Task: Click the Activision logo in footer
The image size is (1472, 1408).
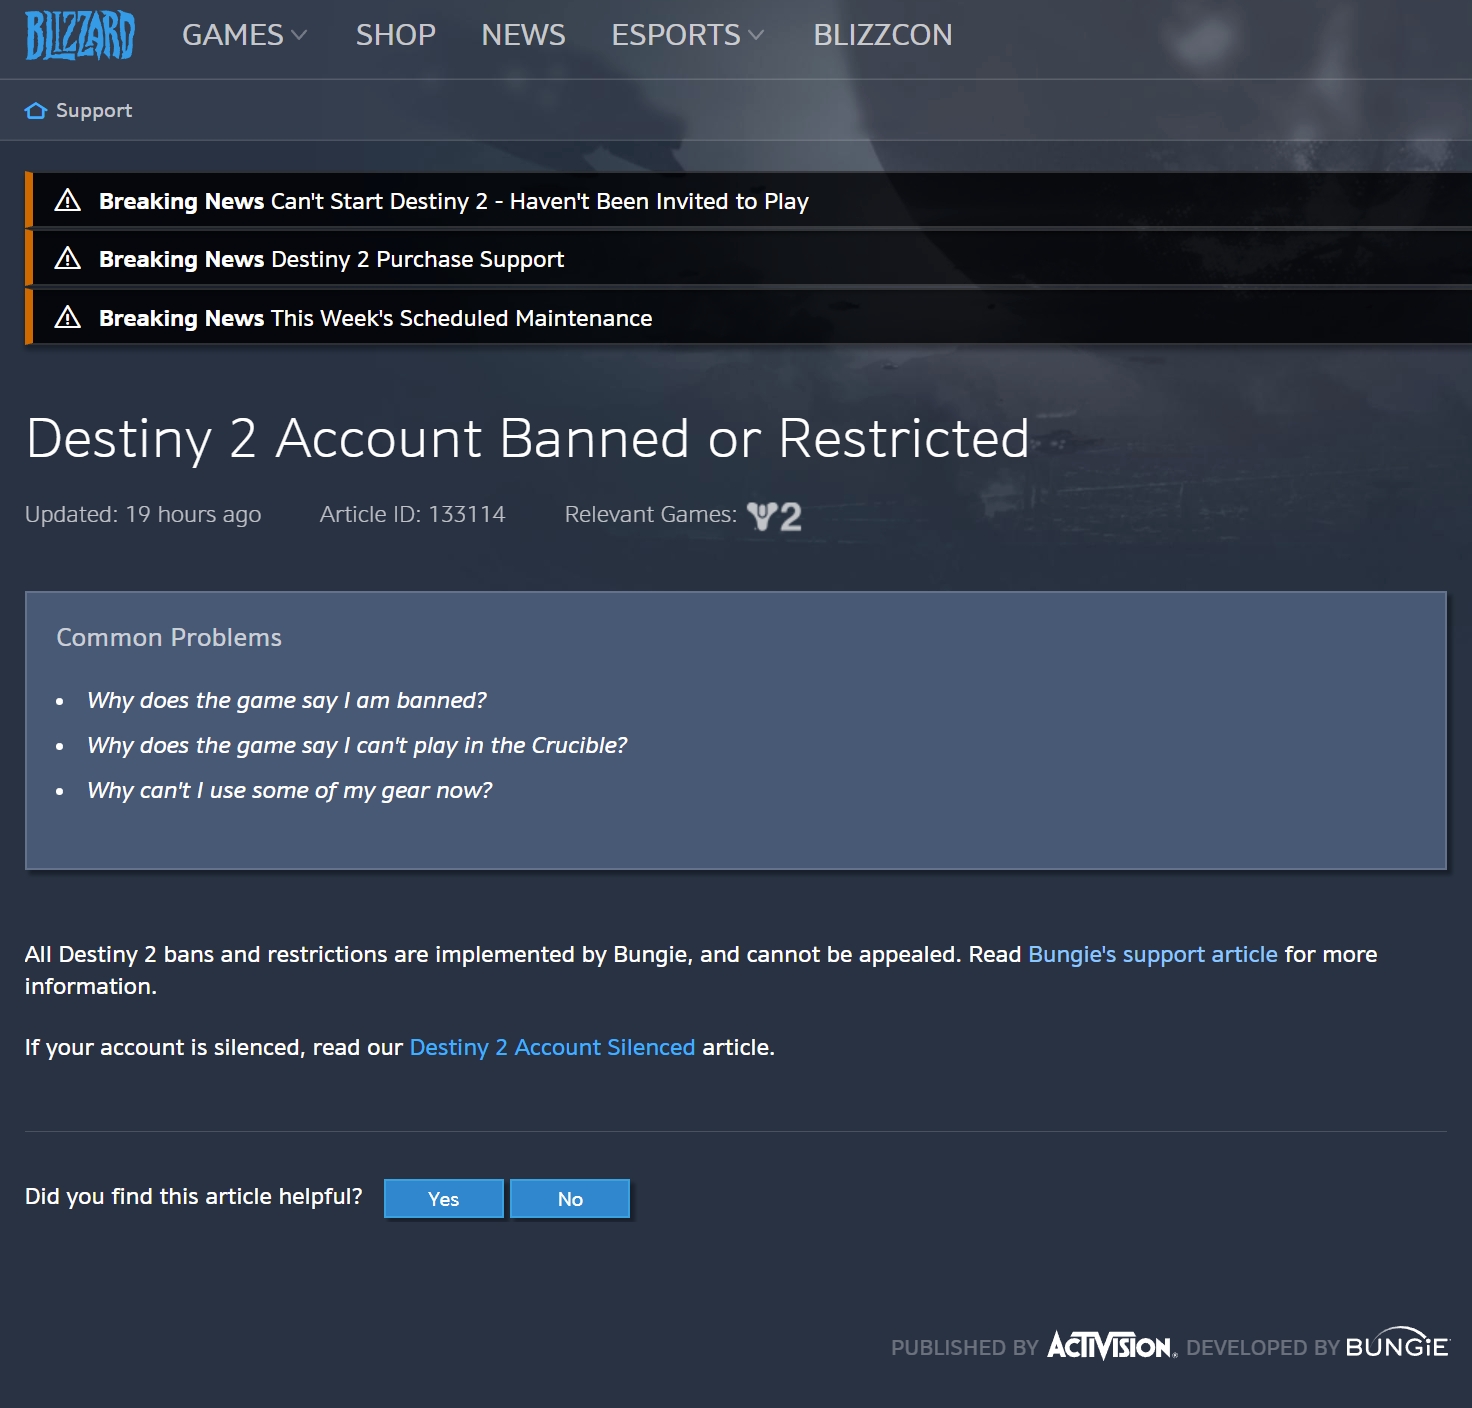Action: 1110,1346
